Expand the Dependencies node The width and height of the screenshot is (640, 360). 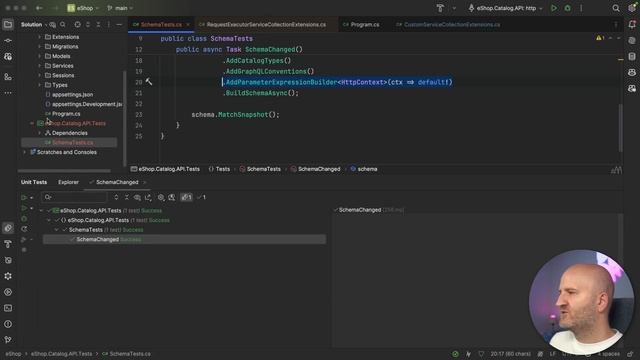coord(40,133)
